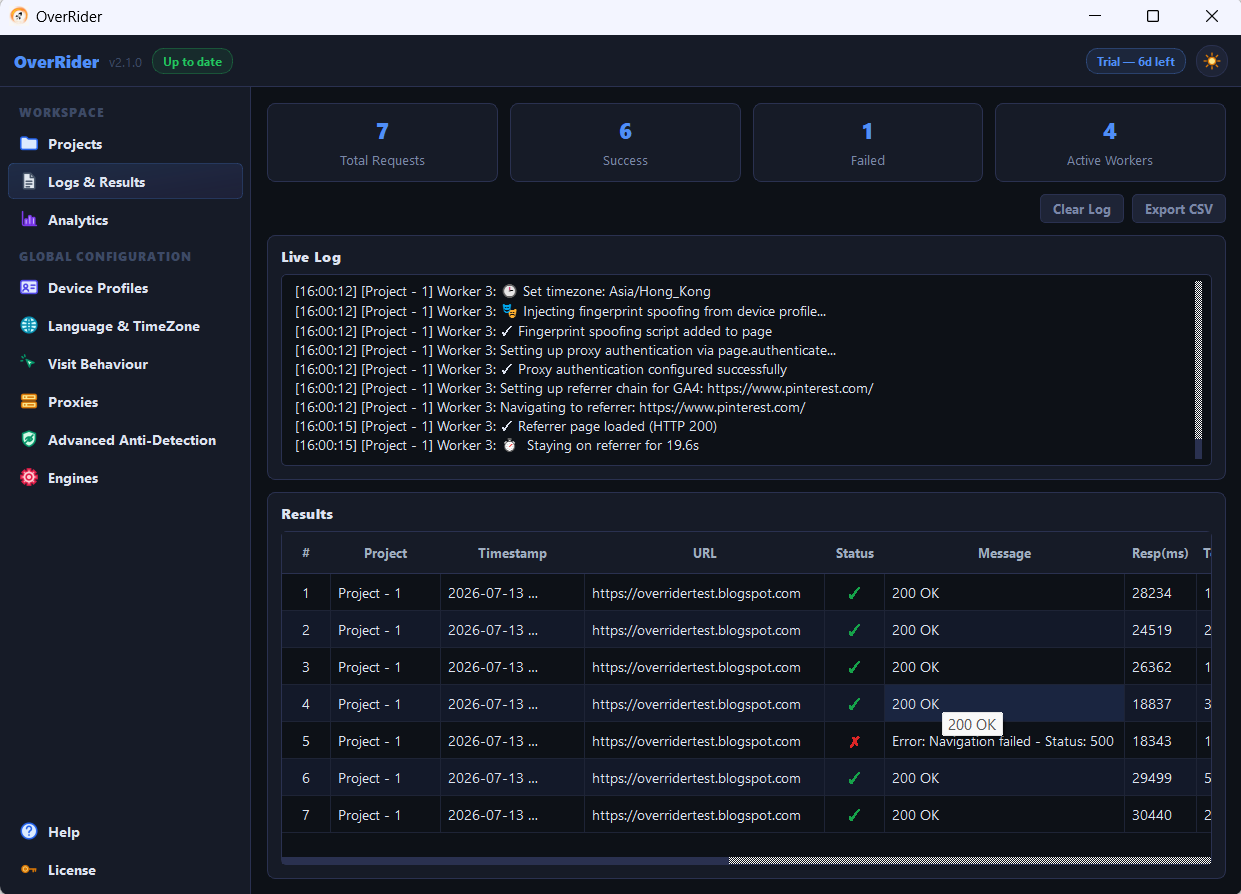Click the Device Profiles card icon
1241x894 pixels.
click(29, 288)
